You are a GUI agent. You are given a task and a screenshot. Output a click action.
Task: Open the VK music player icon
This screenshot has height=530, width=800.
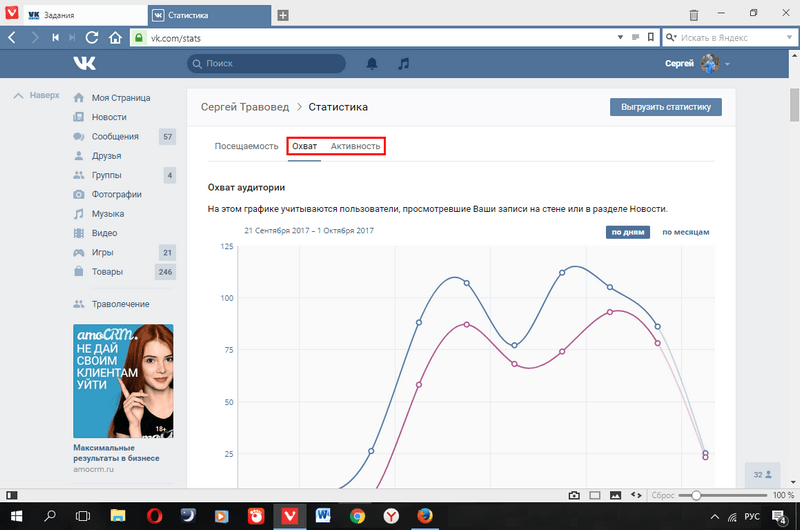pos(403,64)
